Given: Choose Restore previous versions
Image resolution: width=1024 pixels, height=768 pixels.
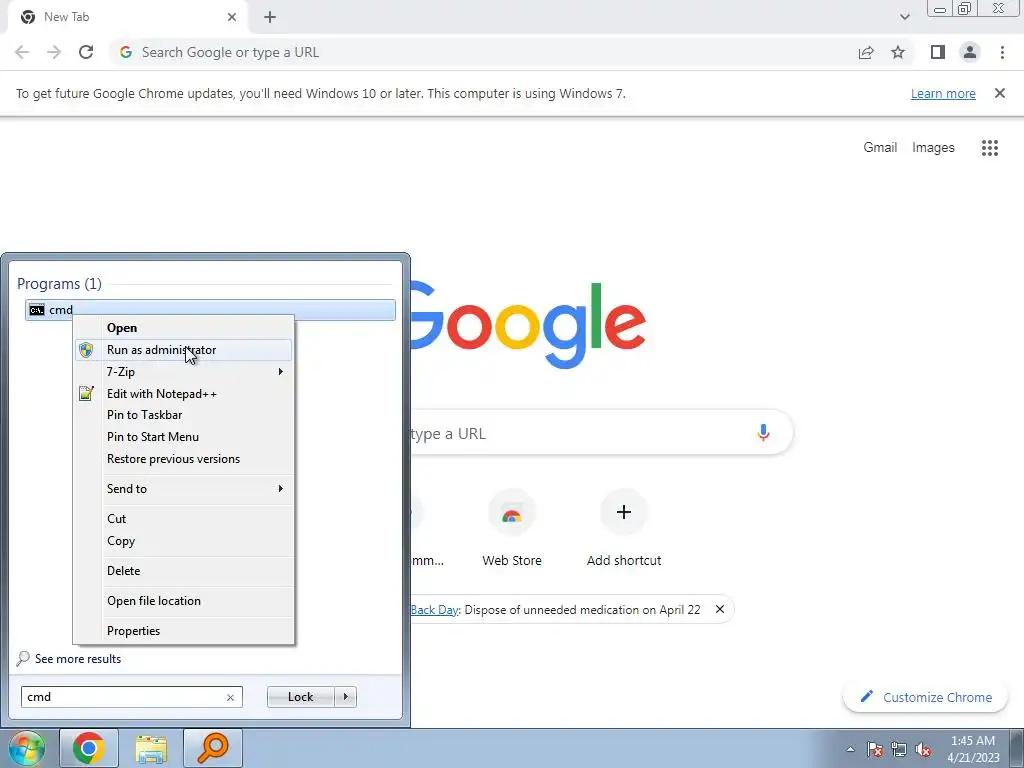Looking at the screenshot, I should click(184, 459).
